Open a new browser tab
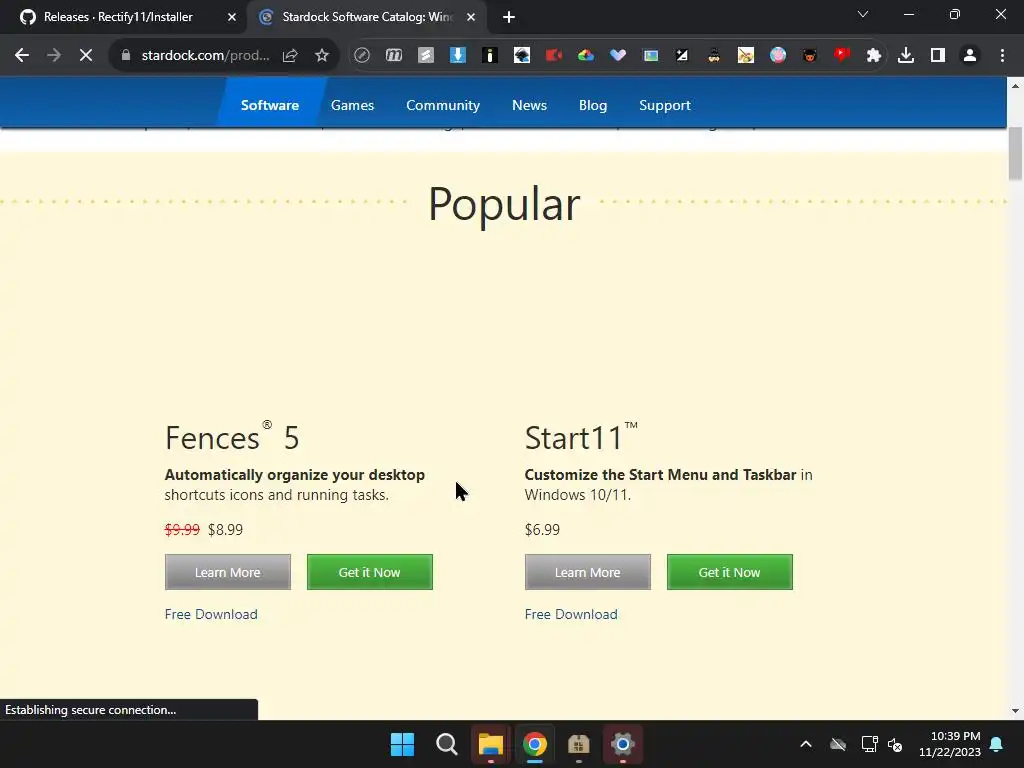This screenshot has width=1024, height=768. pyautogui.click(x=509, y=17)
